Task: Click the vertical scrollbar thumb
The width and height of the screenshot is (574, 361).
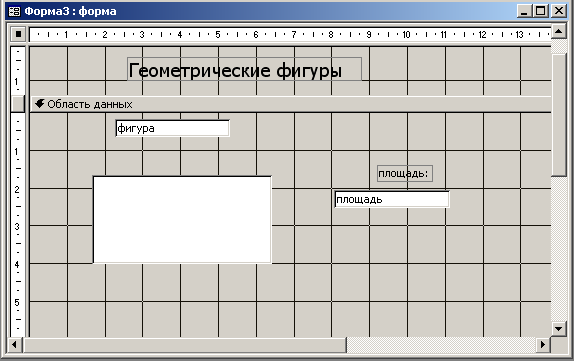Action: [559, 115]
